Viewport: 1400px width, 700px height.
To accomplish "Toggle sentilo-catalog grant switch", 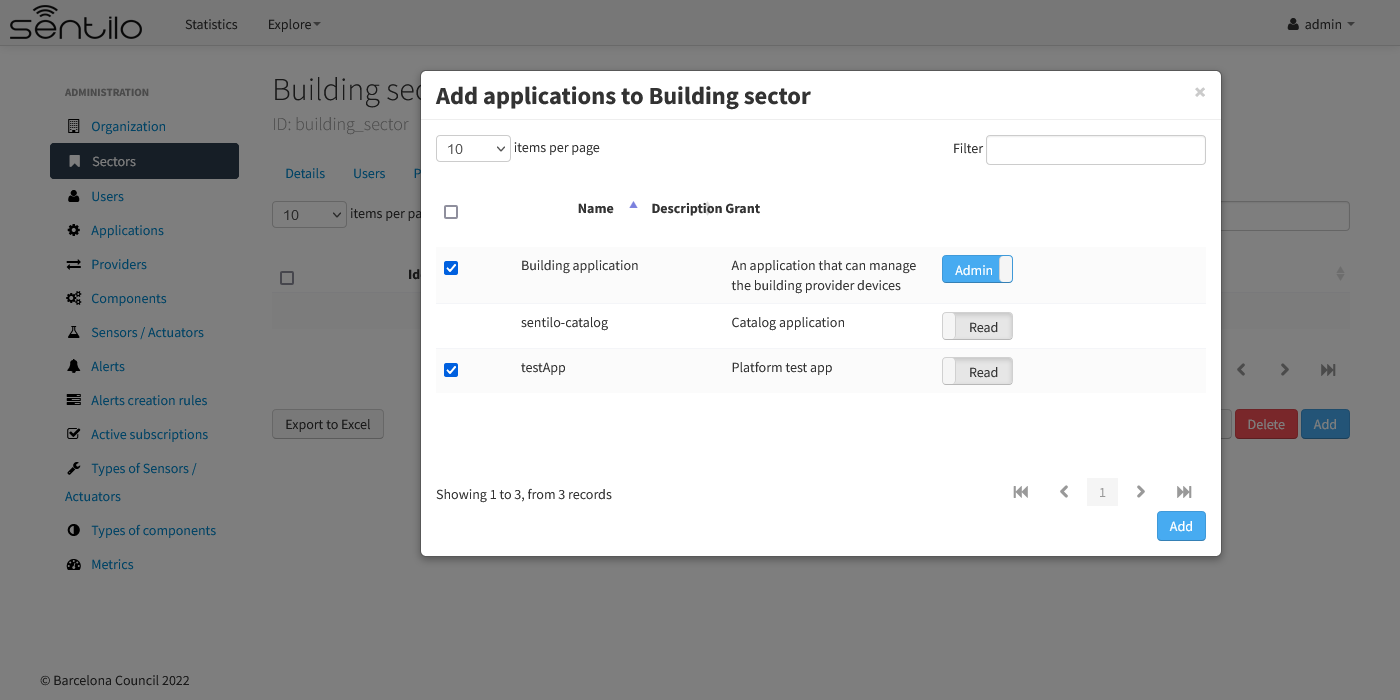I will [x=977, y=326].
